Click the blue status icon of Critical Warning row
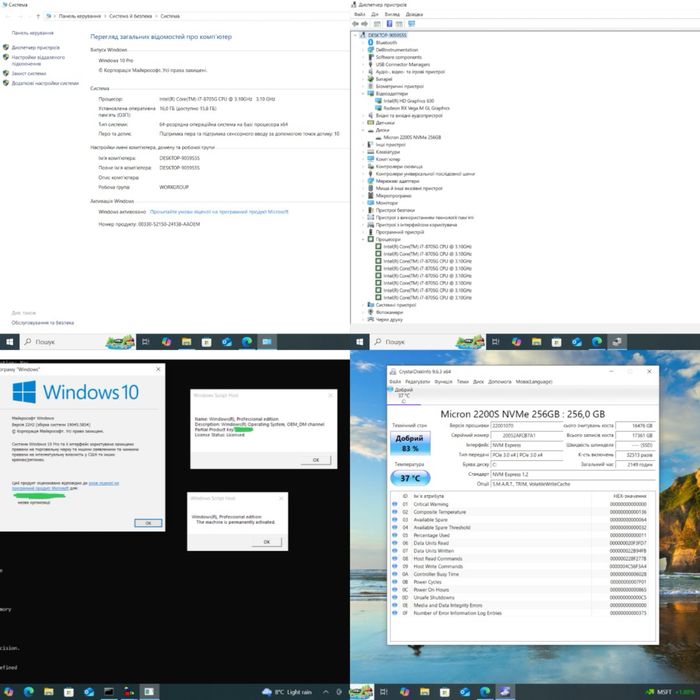700x700 pixels. pos(395,504)
